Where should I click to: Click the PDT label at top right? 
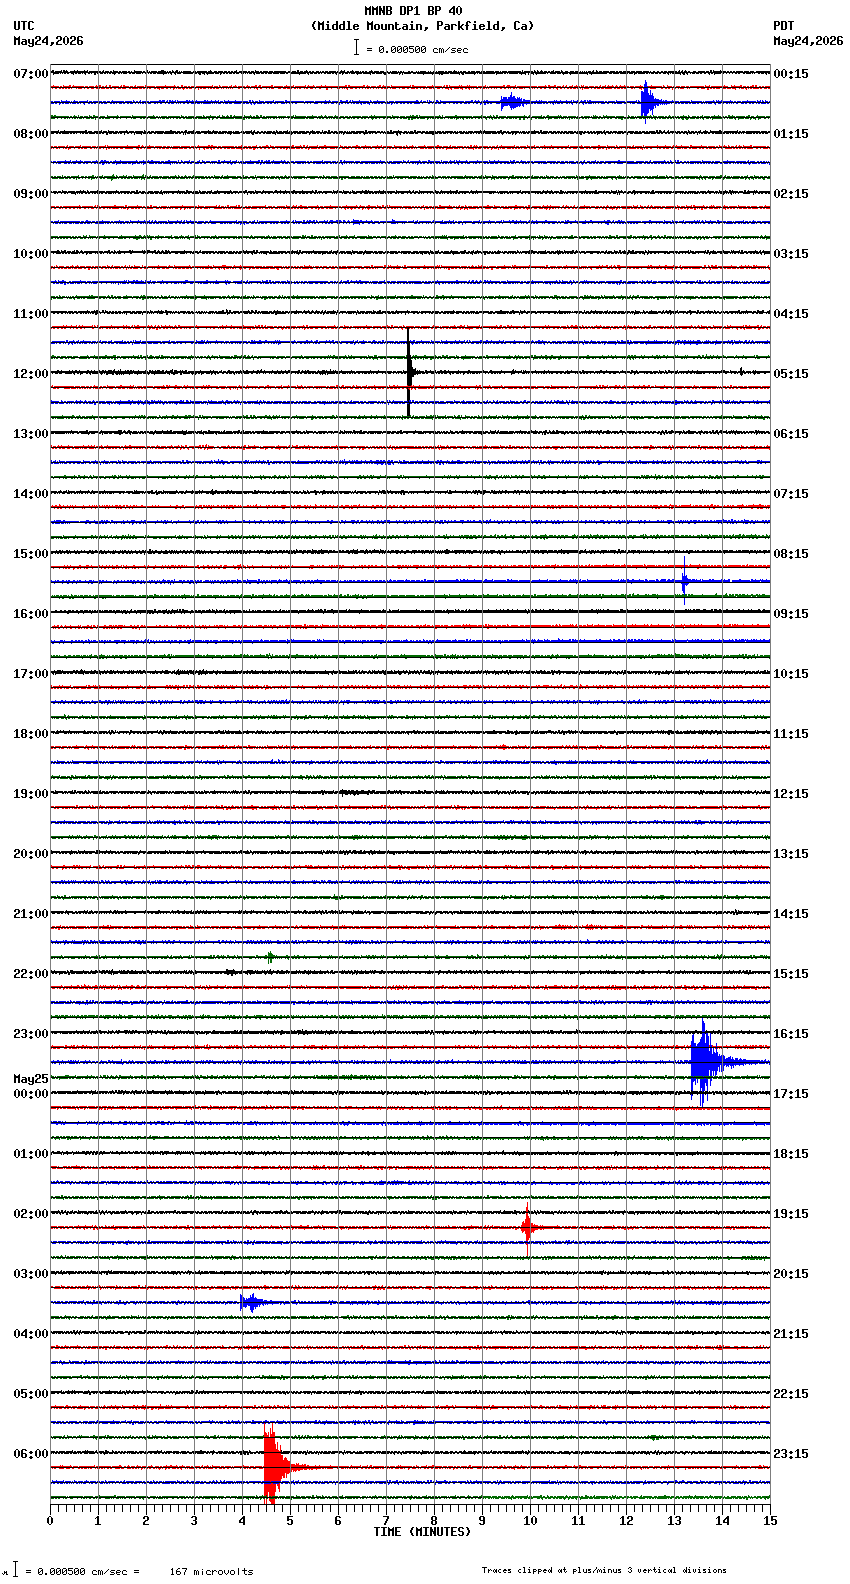pos(783,26)
